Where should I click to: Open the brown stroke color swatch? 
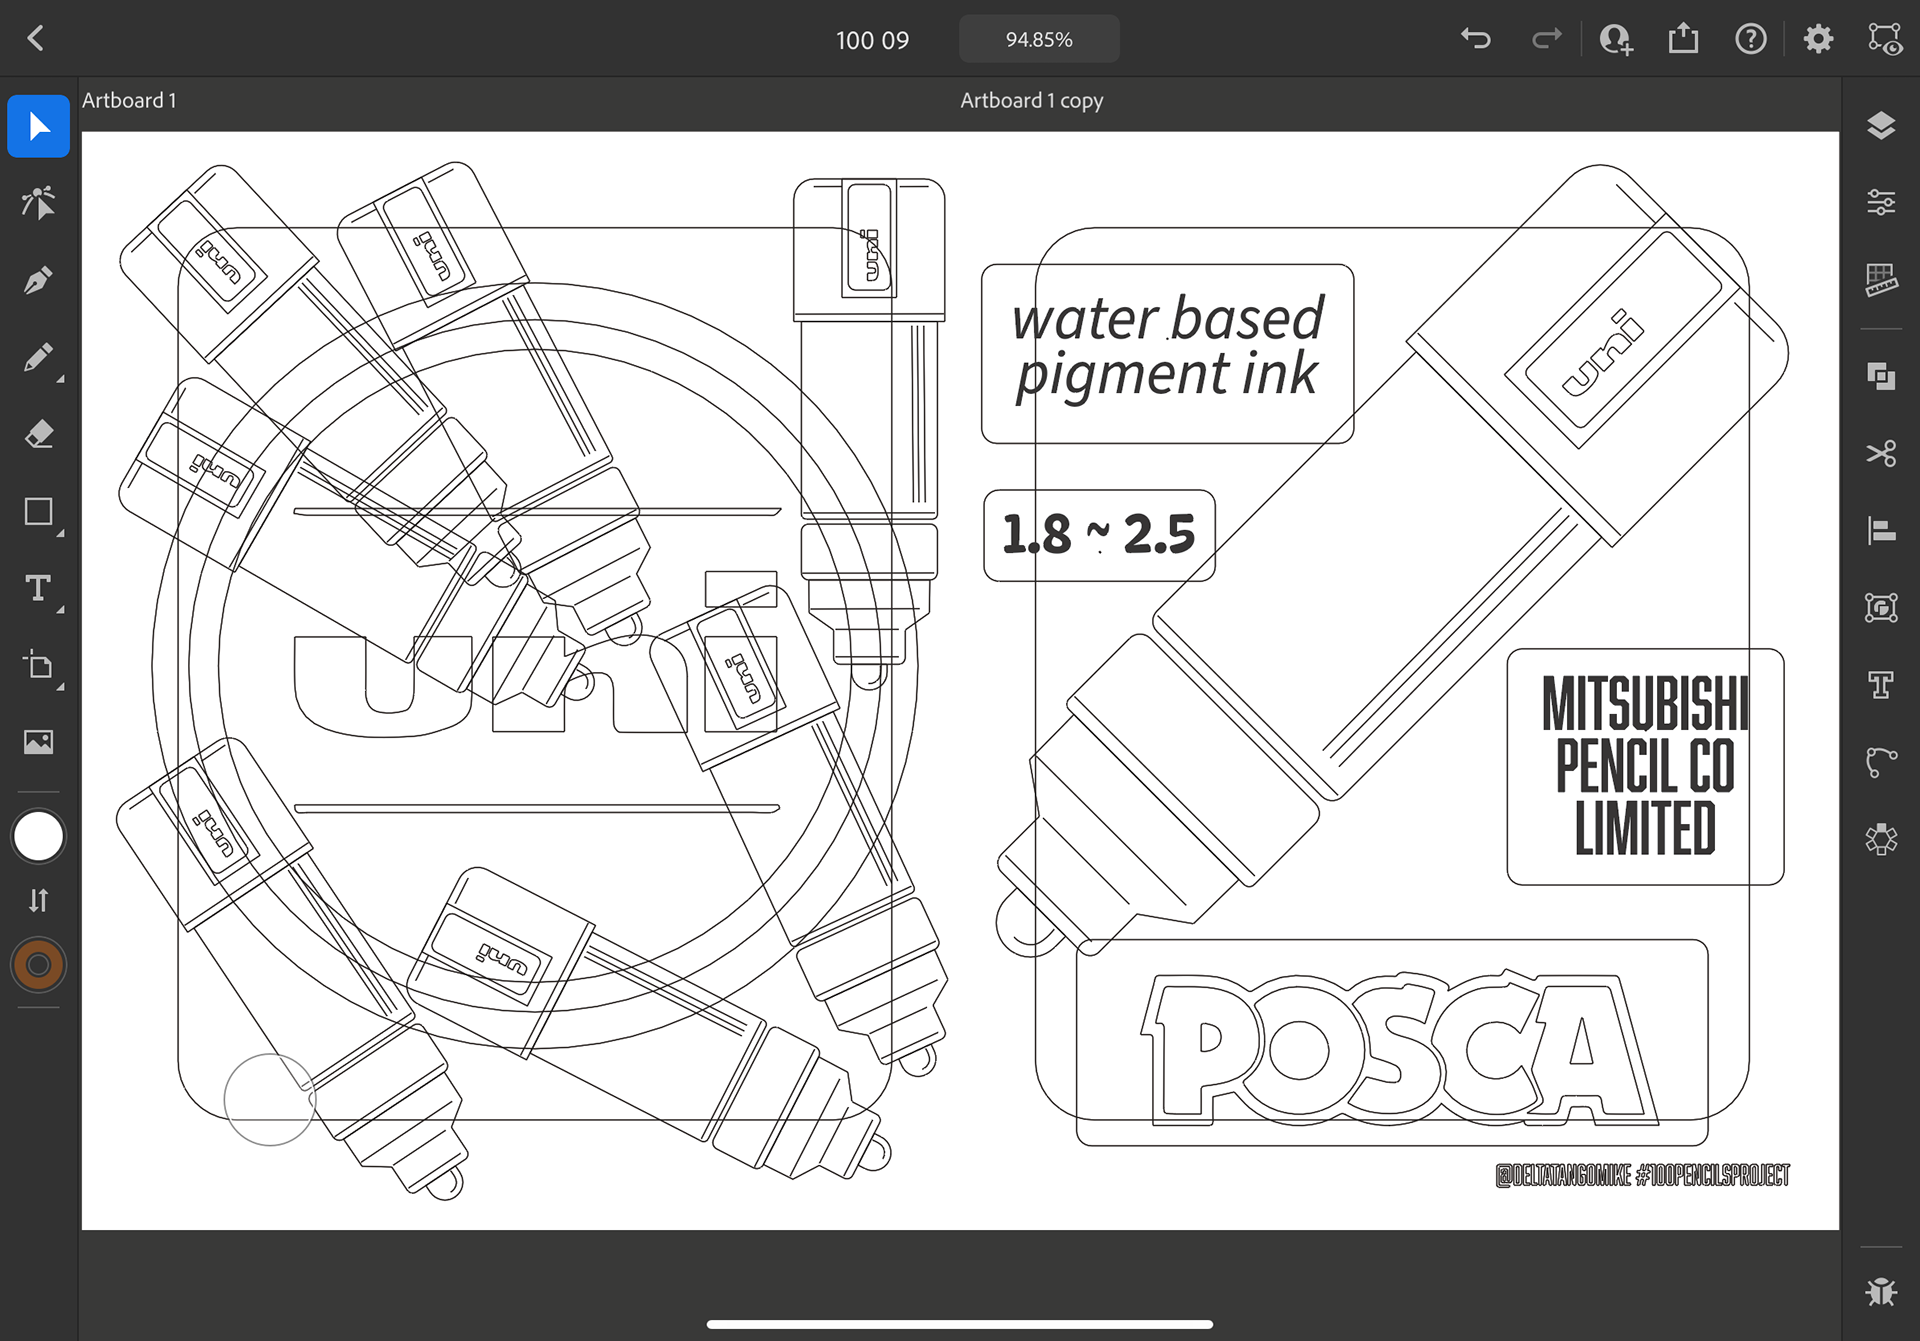[38, 965]
